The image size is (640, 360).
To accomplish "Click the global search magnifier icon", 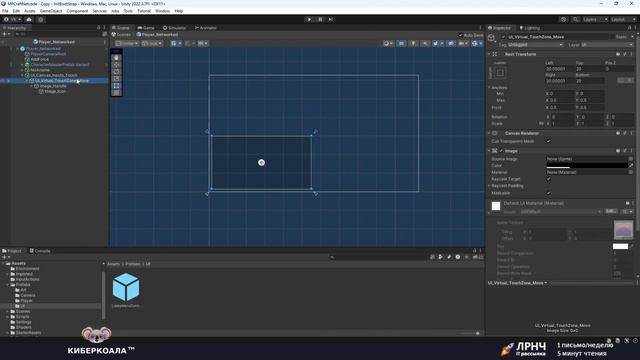I will point(575,19).
